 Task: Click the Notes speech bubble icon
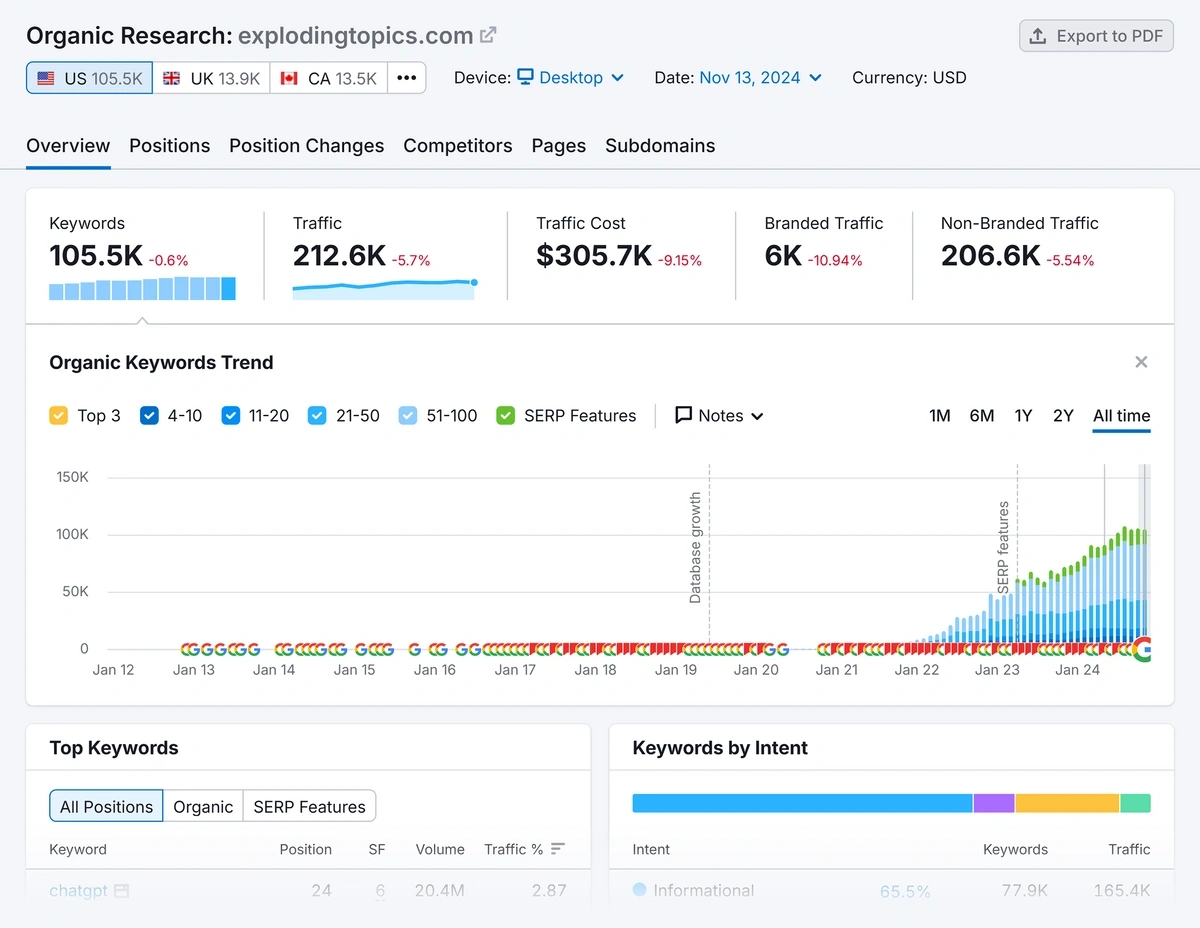684,415
